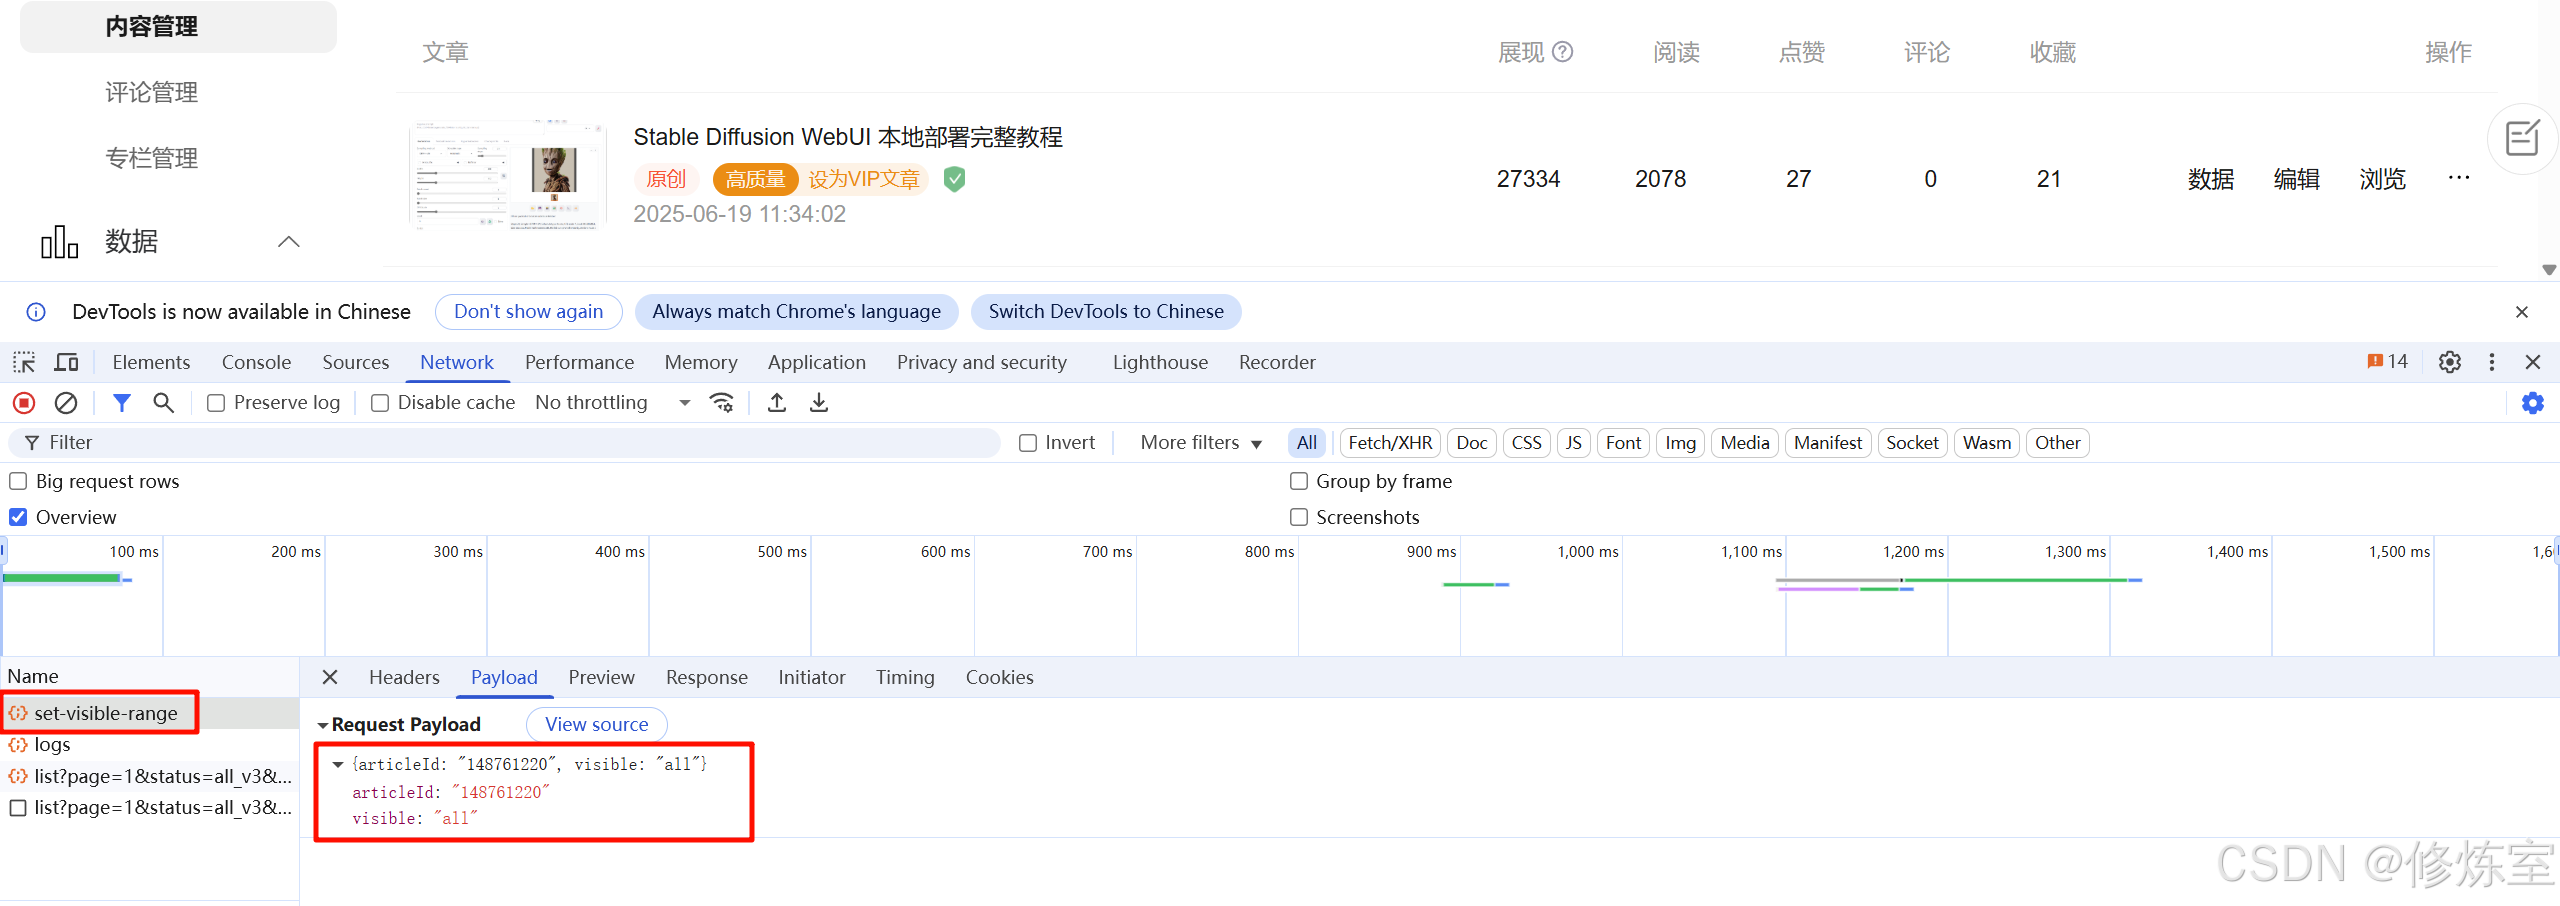Switch to the Elements tab
Viewport: 2560px width, 906px height.
pyautogui.click(x=151, y=362)
